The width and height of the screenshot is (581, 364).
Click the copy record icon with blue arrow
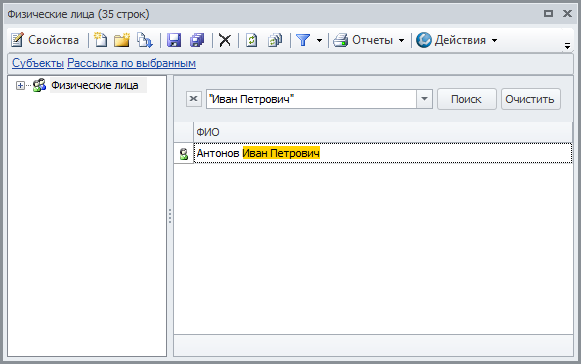click(145, 40)
